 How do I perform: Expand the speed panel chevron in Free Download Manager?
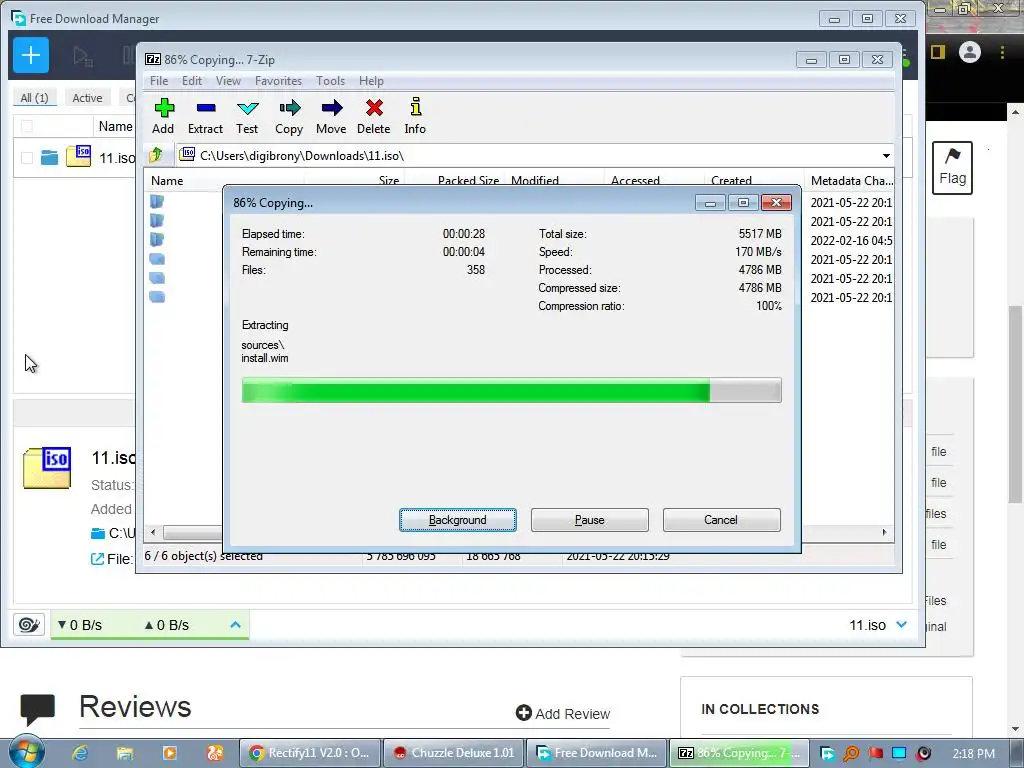pyautogui.click(x=236, y=625)
